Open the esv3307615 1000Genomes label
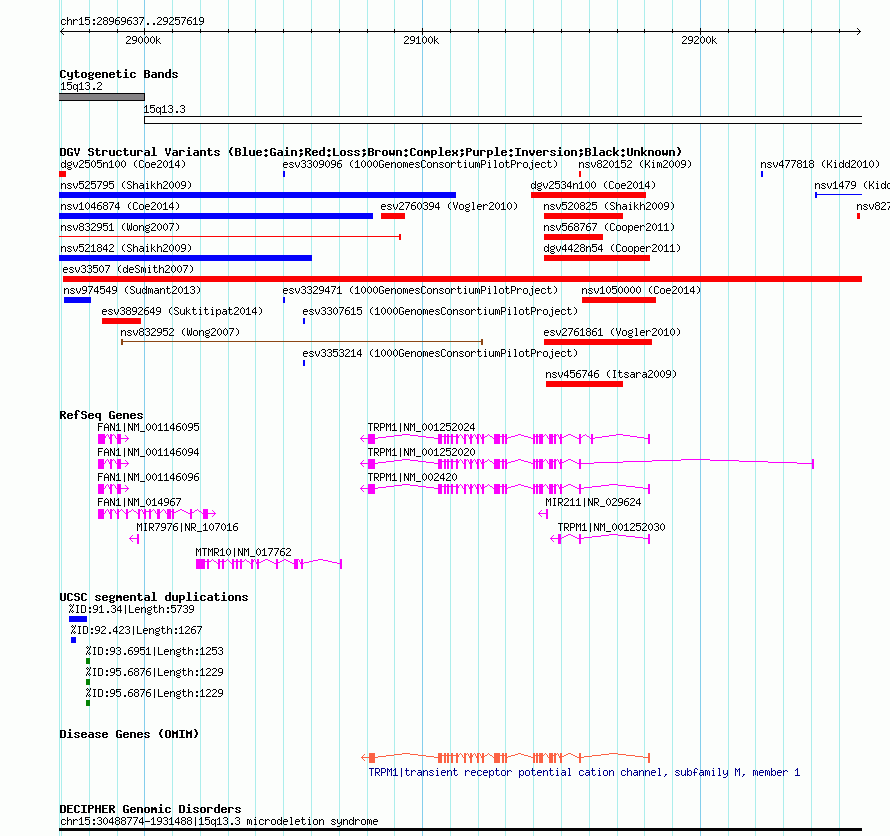 click(440, 311)
